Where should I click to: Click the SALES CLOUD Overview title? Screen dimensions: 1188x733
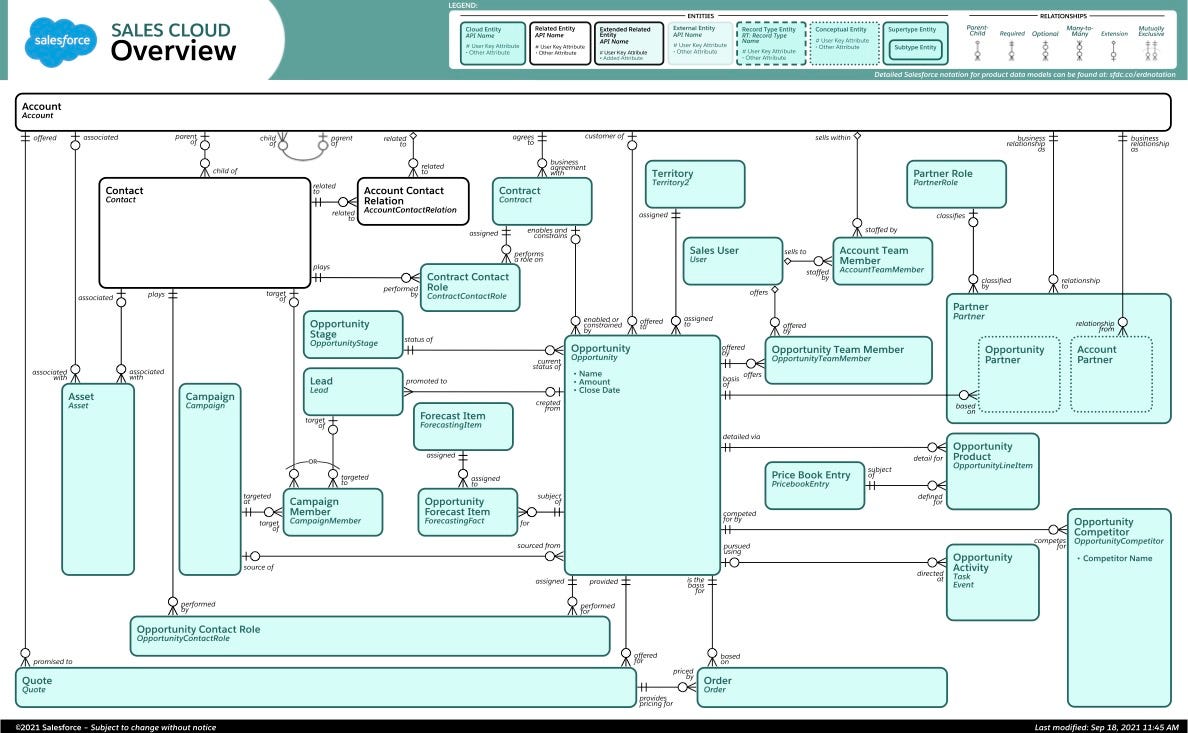point(173,42)
